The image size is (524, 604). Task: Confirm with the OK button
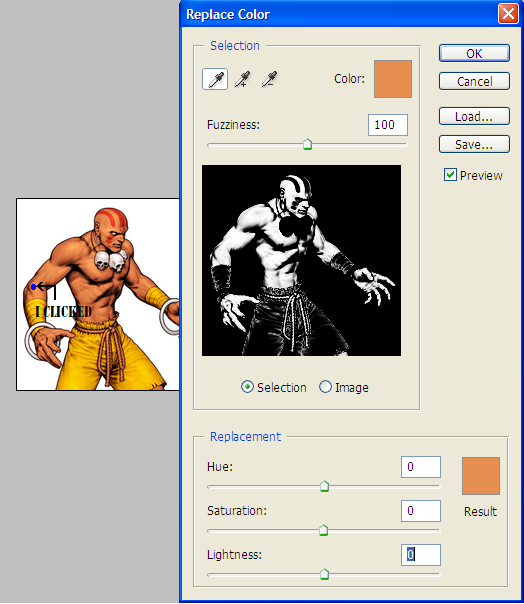coord(474,53)
